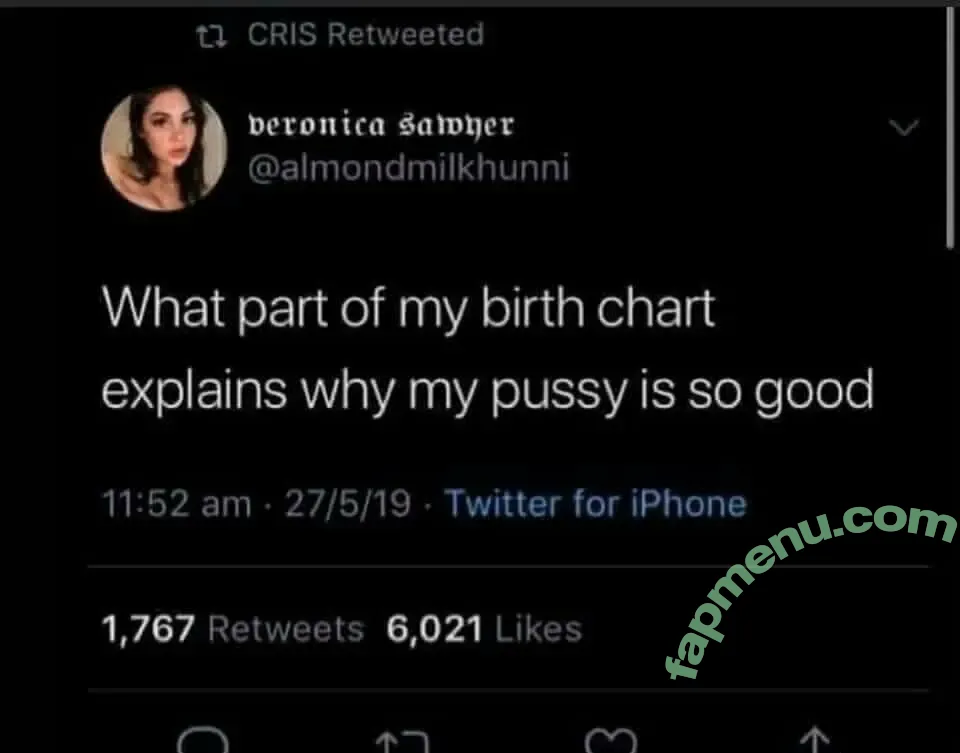View the 1,767 Retweets list
The image size is (960, 753).
(x=232, y=629)
